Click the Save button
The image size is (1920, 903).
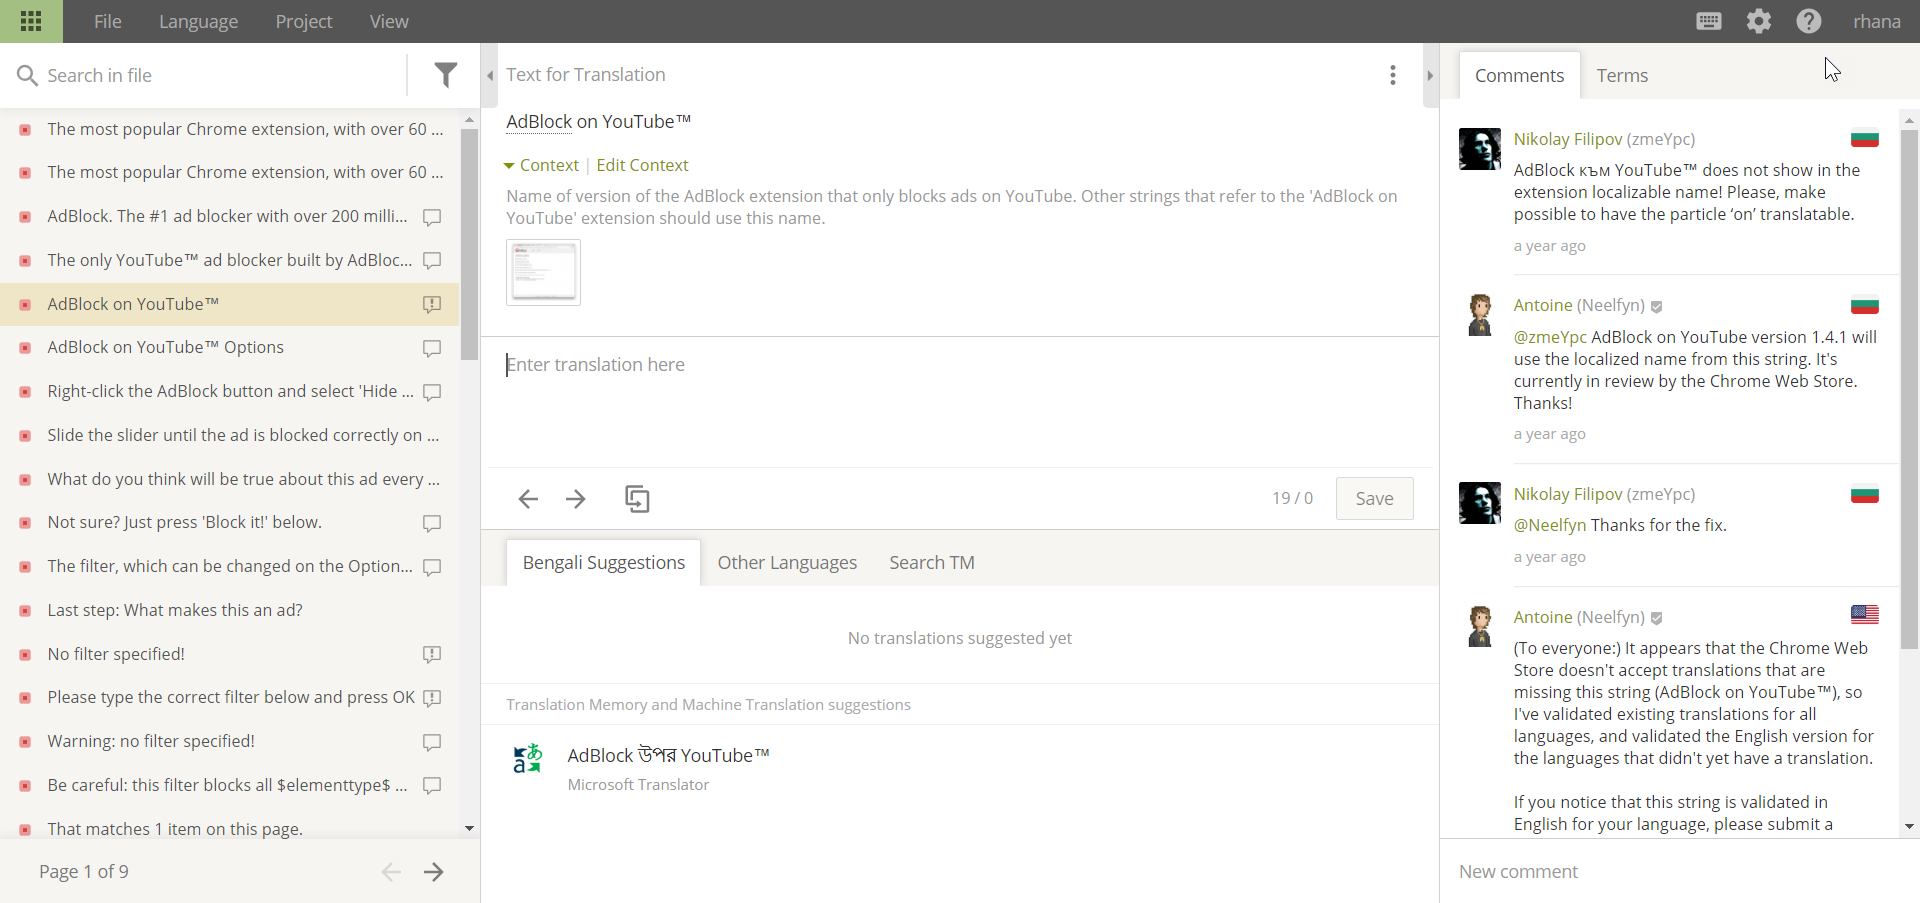coord(1374,498)
